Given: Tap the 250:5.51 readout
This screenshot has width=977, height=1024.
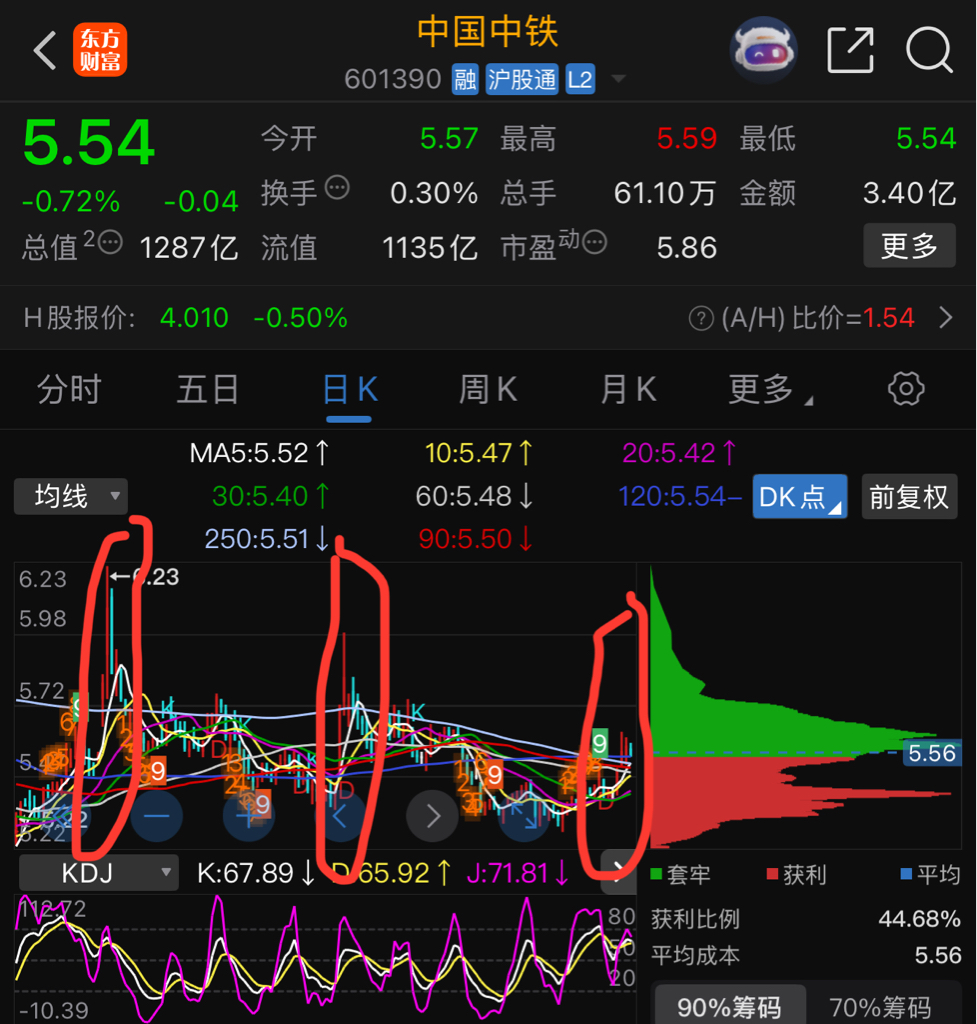Looking at the screenshot, I should tap(266, 539).
